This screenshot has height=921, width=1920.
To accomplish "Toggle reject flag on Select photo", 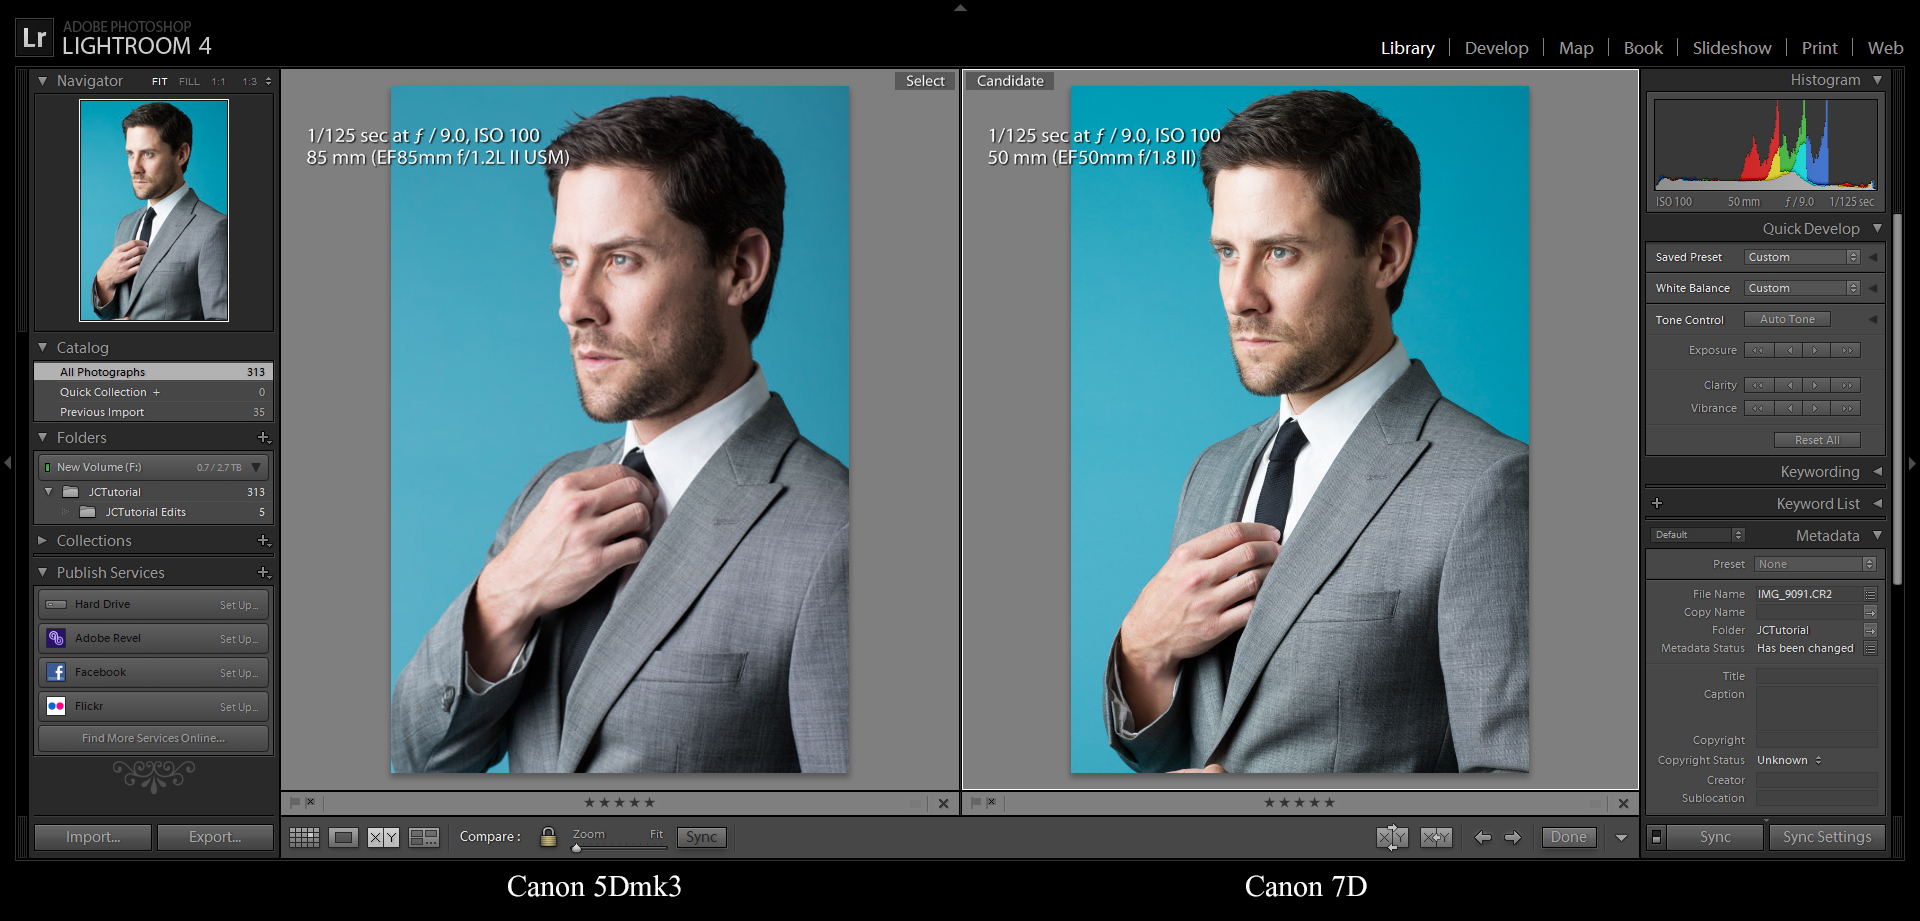I will point(311,802).
